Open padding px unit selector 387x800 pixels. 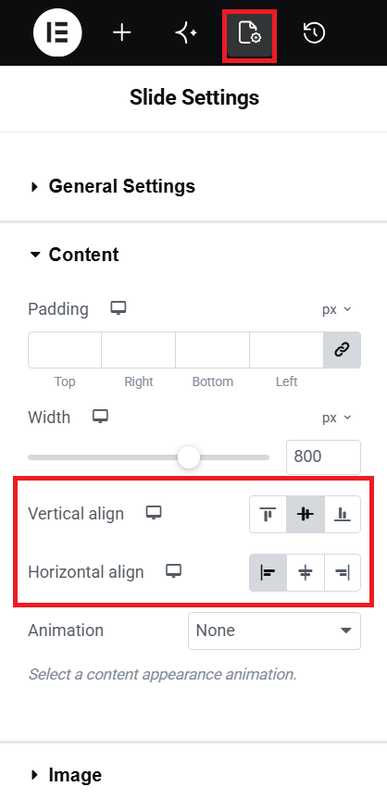click(337, 309)
